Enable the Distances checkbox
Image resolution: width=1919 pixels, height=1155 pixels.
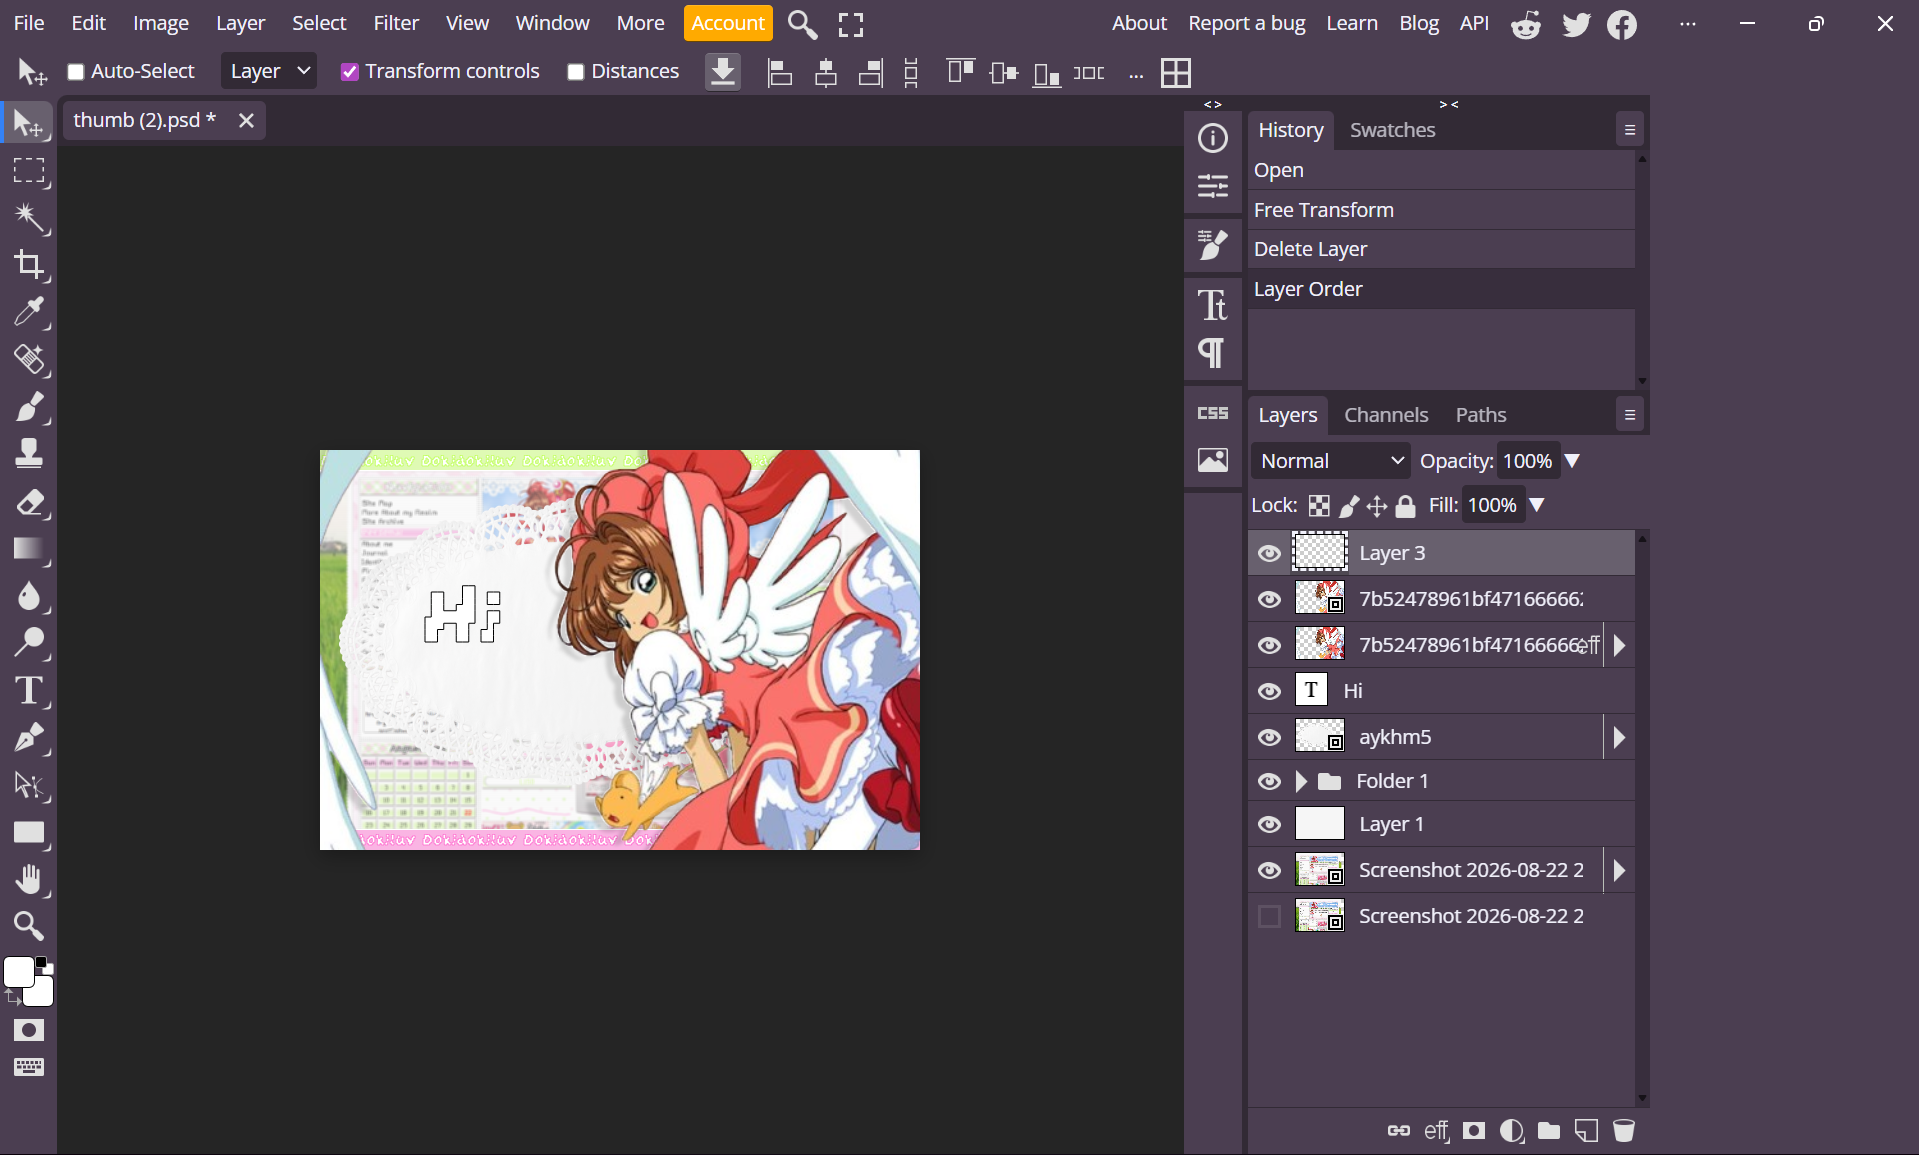tap(575, 72)
